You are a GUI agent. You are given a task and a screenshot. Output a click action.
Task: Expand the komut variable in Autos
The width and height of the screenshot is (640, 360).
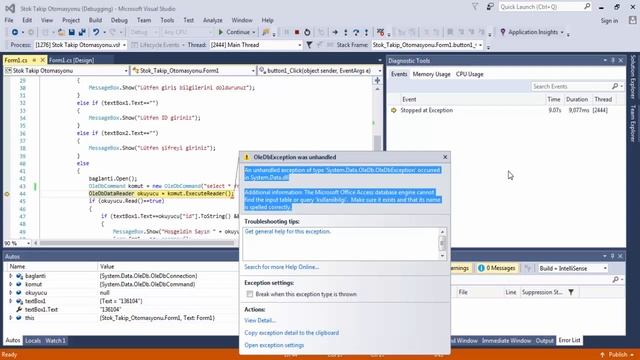(11, 284)
